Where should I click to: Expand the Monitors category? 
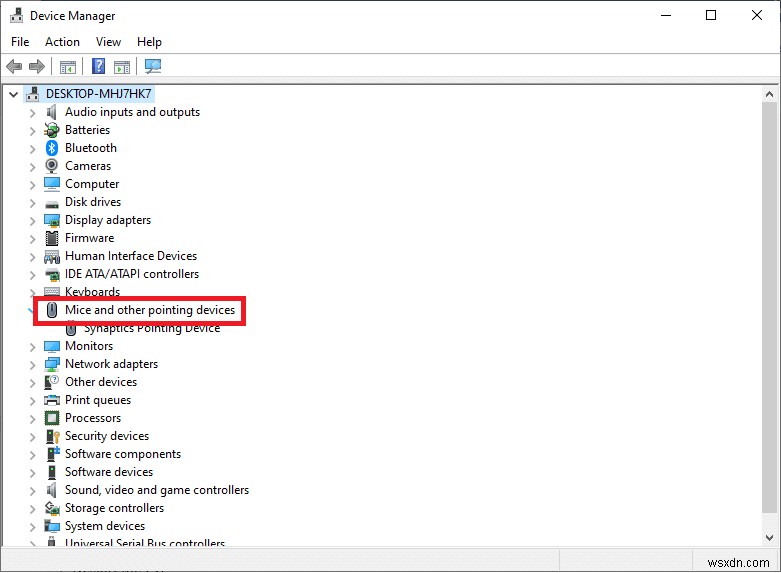tap(32, 347)
